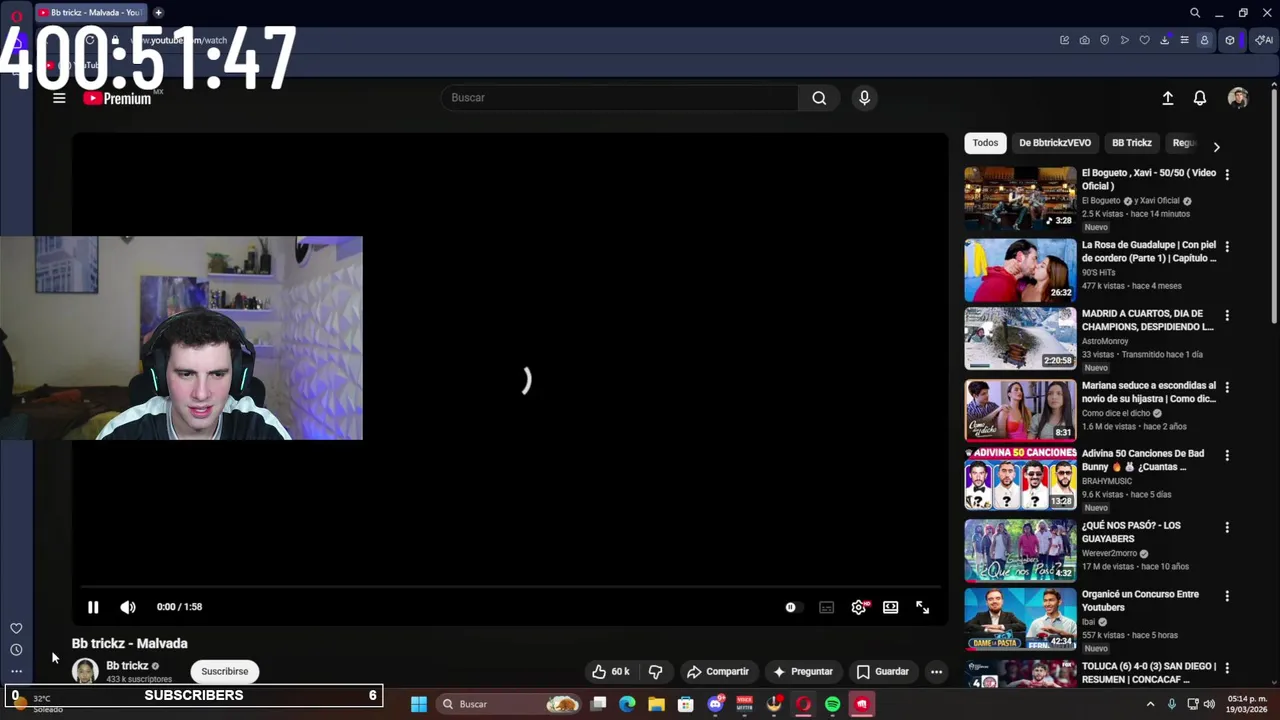Click the Preguntar ask button
Screen dimensions: 1280x720
click(x=803, y=672)
